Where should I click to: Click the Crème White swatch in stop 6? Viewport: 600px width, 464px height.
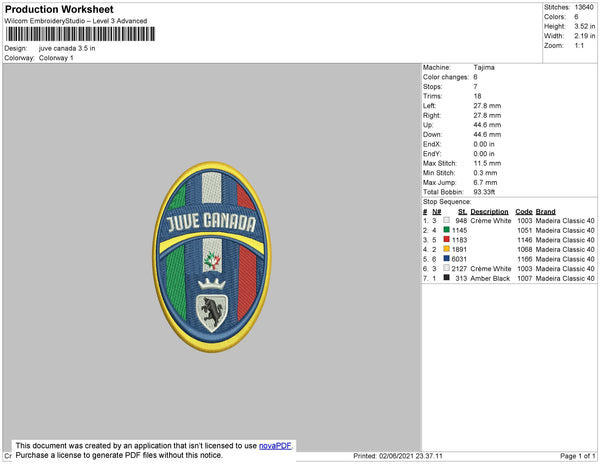click(x=446, y=268)
